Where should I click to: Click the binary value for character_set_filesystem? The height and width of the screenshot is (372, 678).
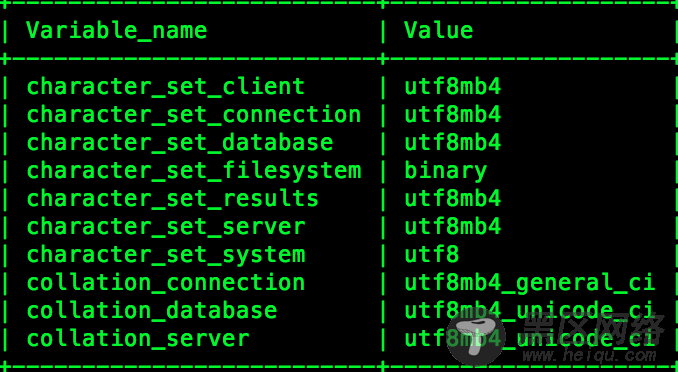click(446, 171)
